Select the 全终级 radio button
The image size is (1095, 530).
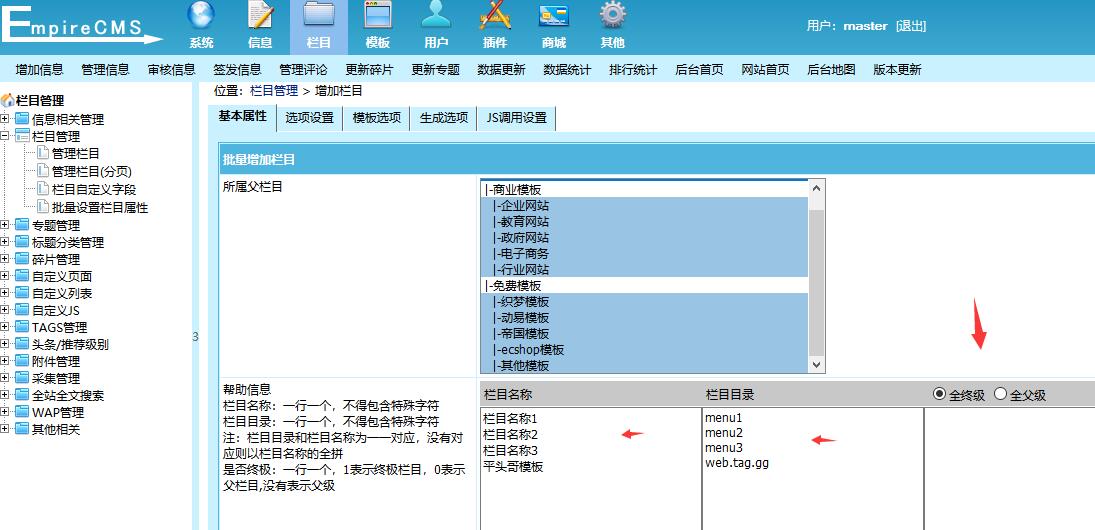coord(939,394)
